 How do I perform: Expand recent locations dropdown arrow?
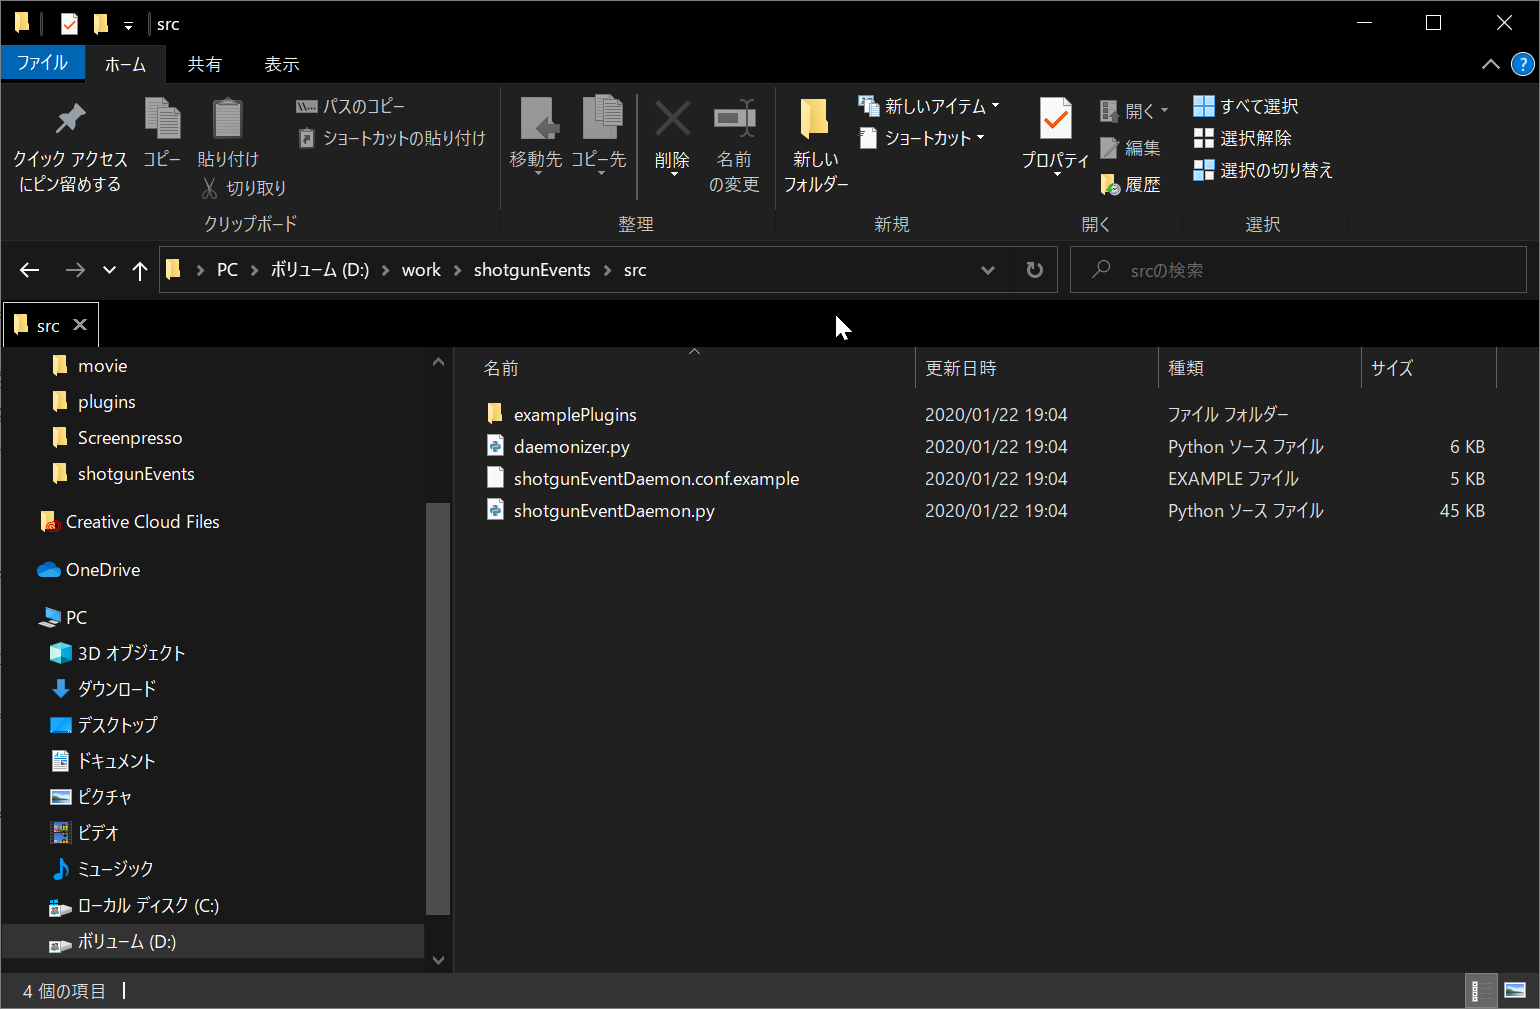tap(109, 270)
